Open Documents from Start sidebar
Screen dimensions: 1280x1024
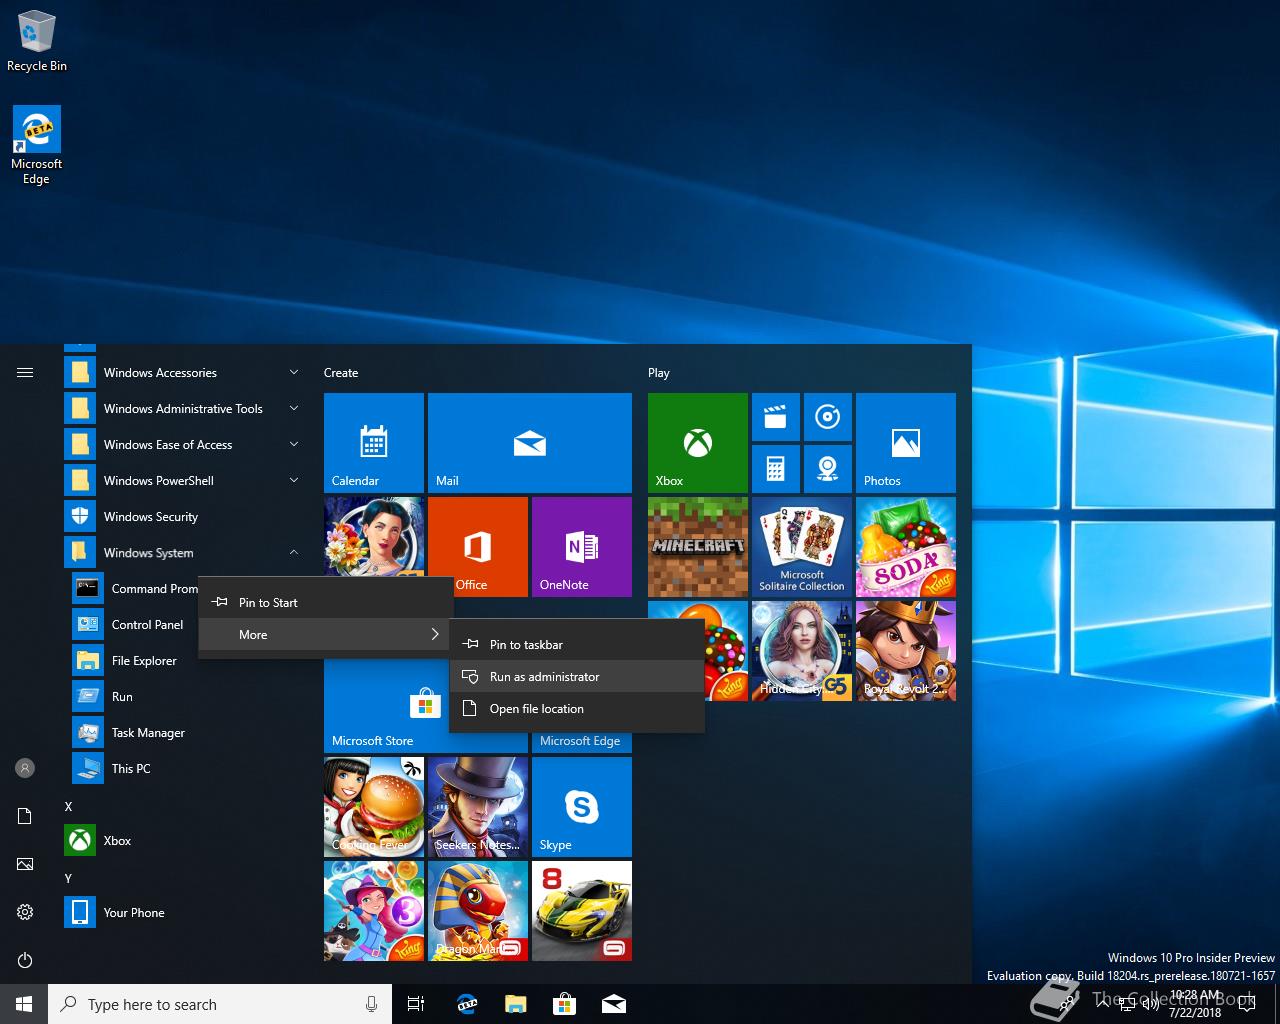25,816
